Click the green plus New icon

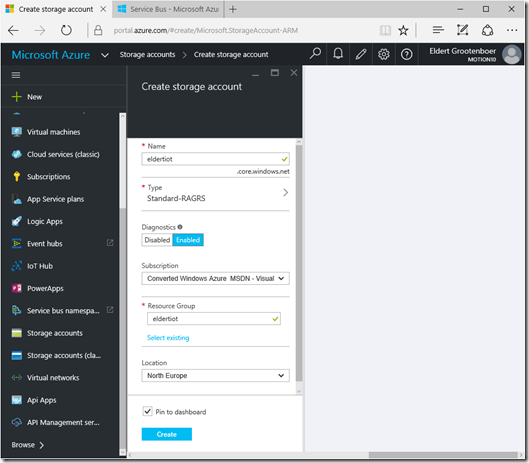point(17,97)
